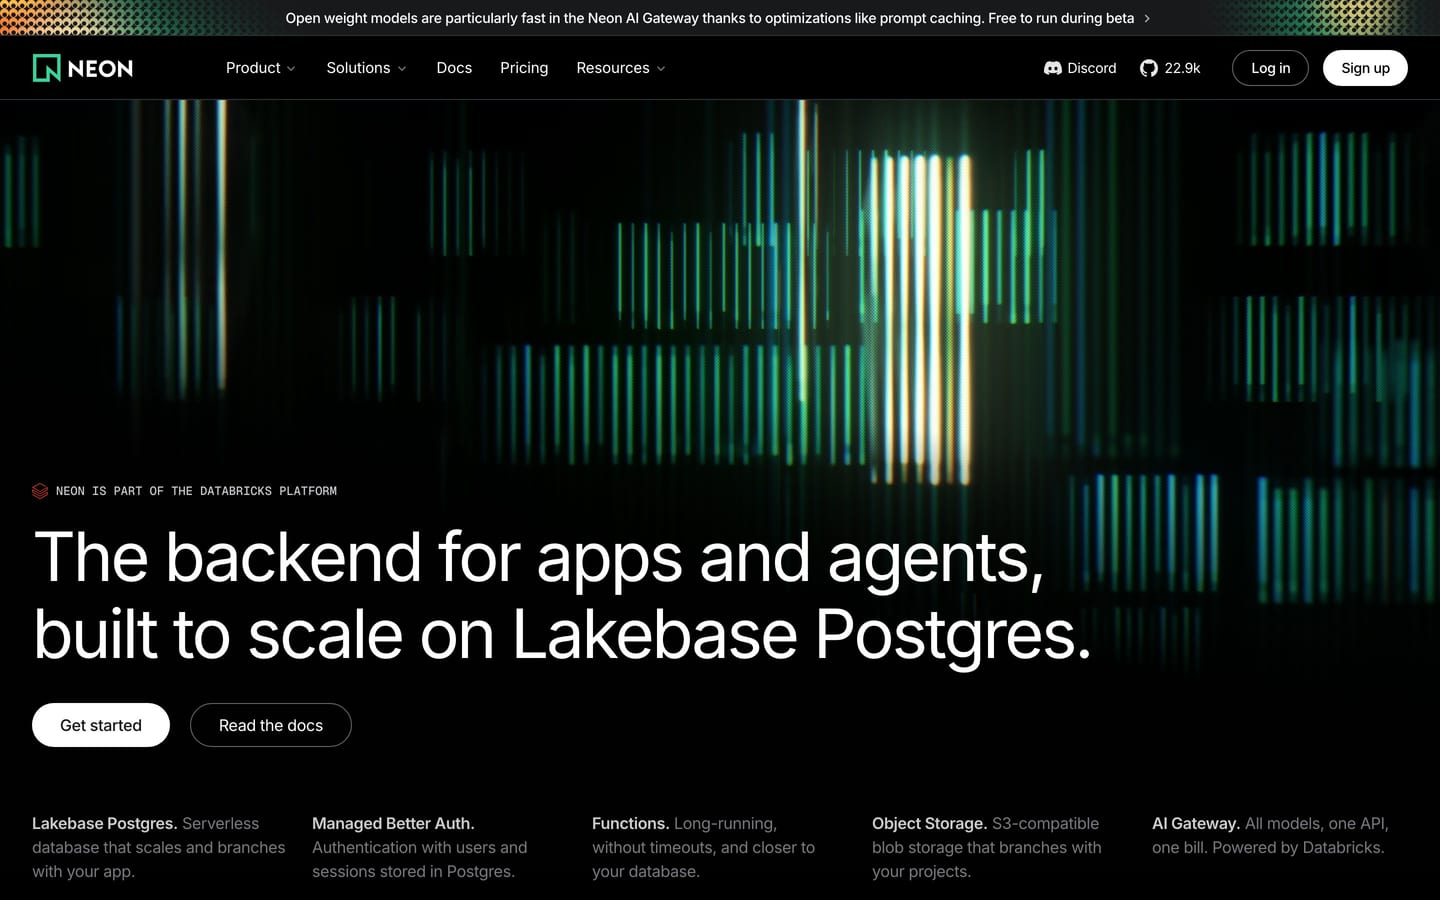1440x900 pixels.
Task: Click the Lakebase Postgres feature description
Action: click(159, 847)
